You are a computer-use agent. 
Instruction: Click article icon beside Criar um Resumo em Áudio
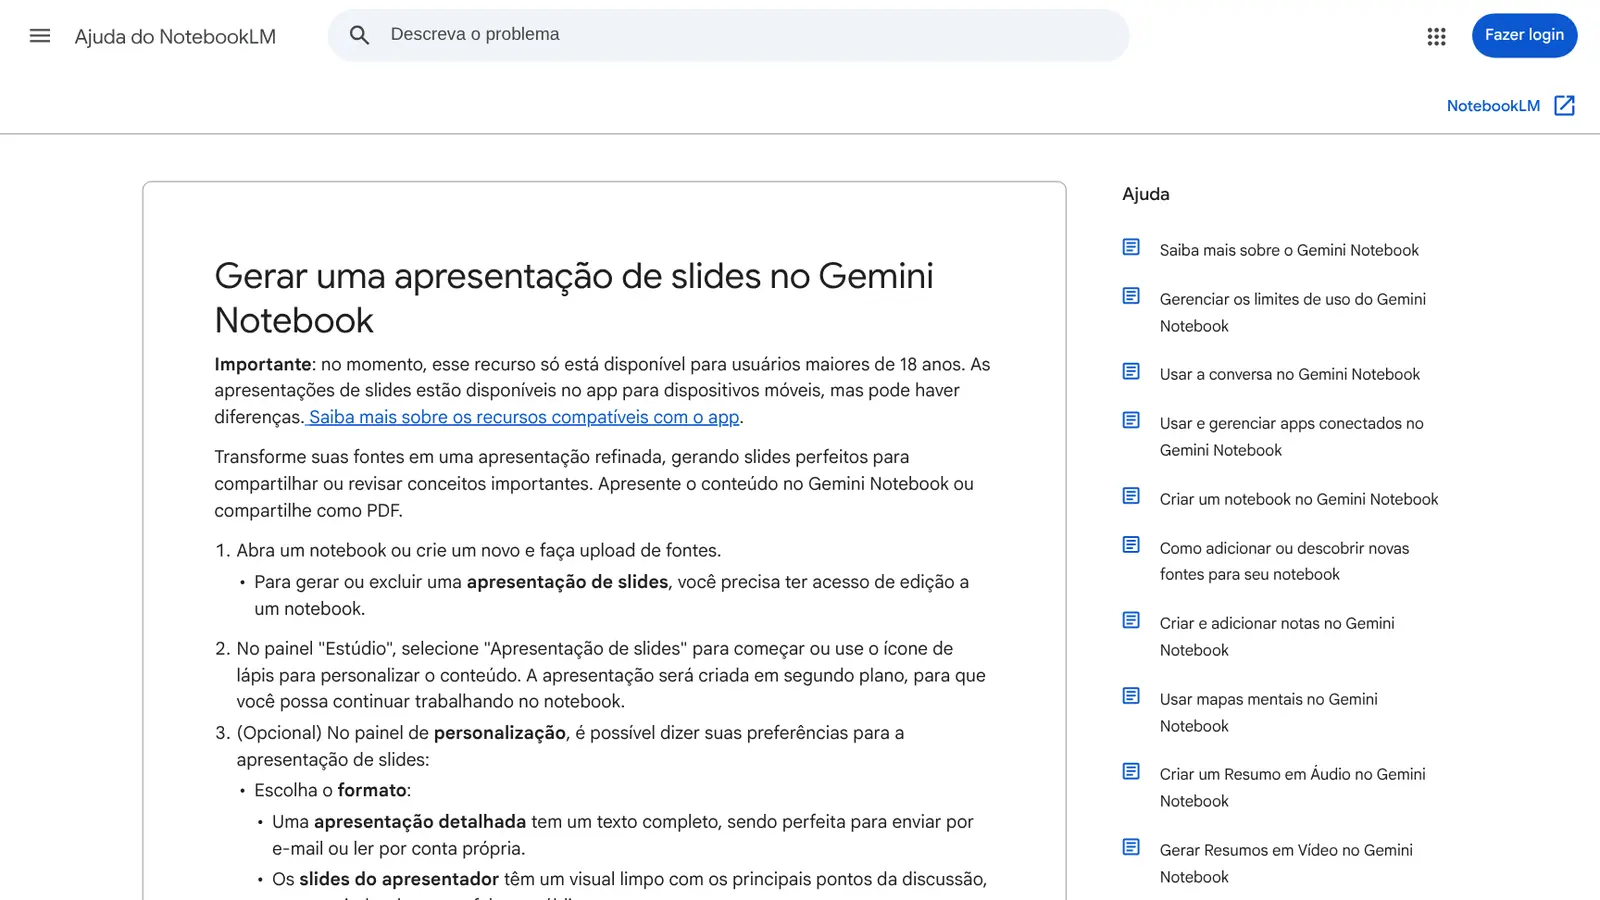pyautogui.click(x=1131, y=771)
